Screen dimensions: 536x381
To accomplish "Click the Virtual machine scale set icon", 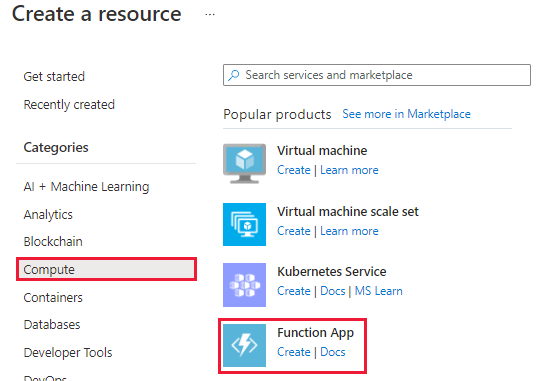I will click(x=244, y=224).
